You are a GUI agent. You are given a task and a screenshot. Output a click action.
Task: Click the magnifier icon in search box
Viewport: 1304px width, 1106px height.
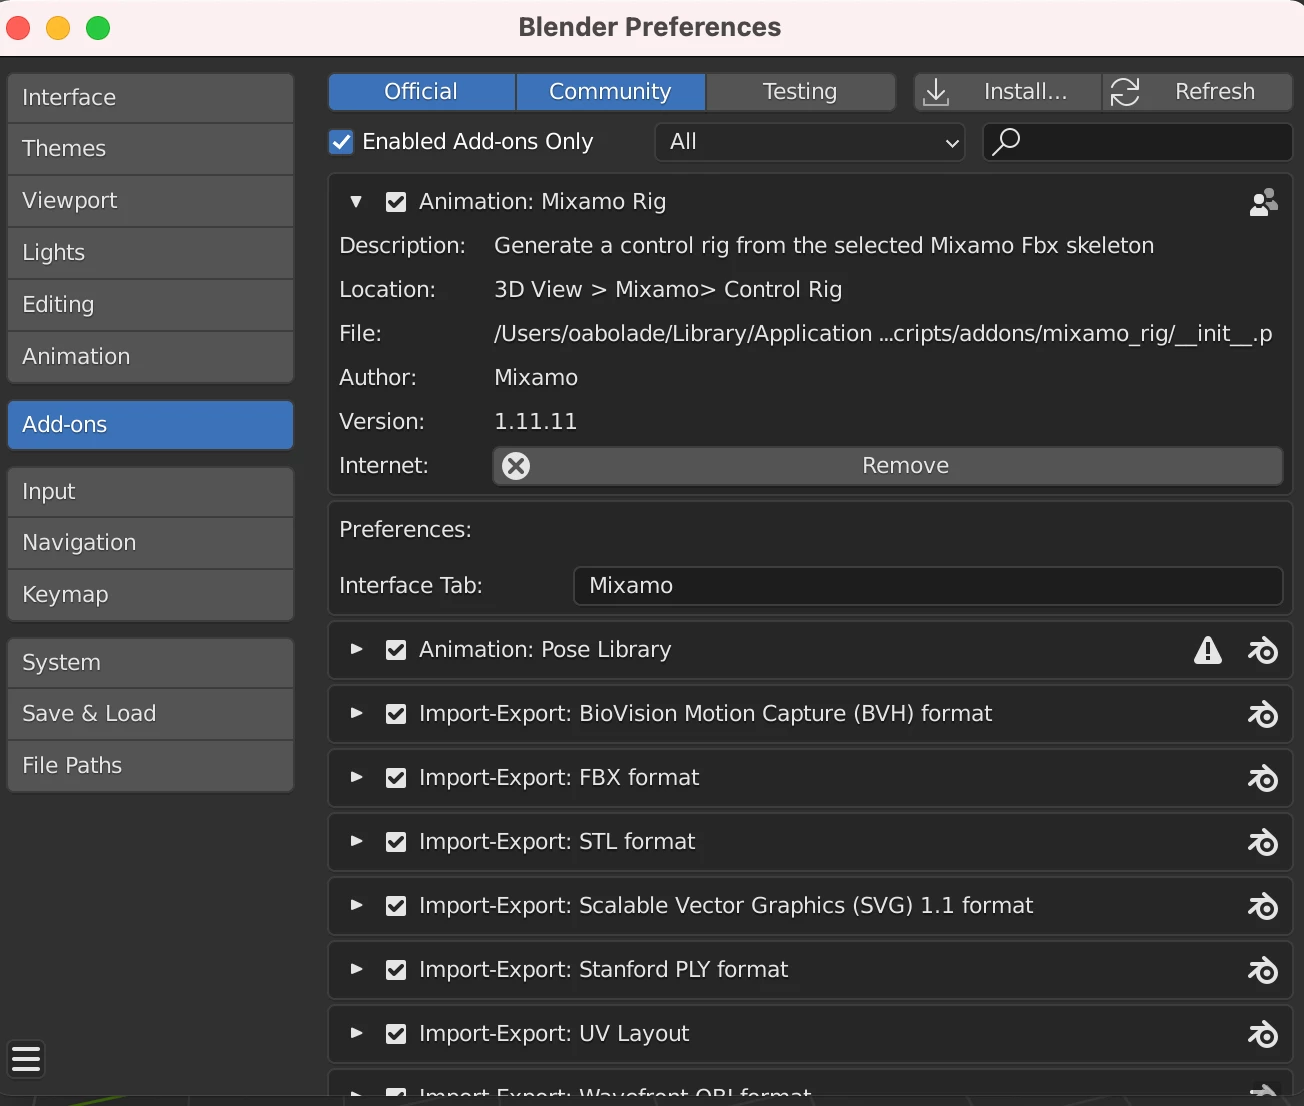pos(1006,142)
